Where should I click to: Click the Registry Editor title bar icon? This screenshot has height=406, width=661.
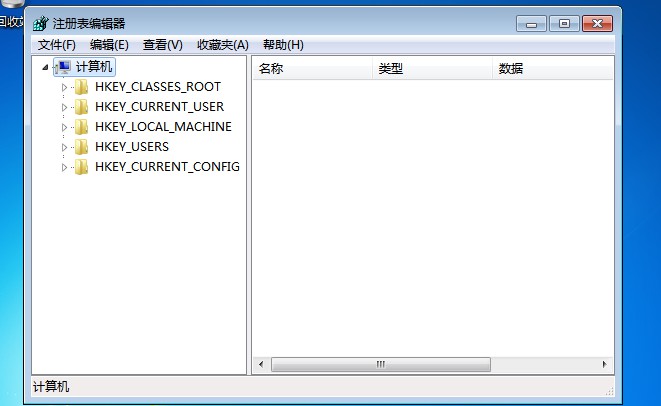click(41, 24)
